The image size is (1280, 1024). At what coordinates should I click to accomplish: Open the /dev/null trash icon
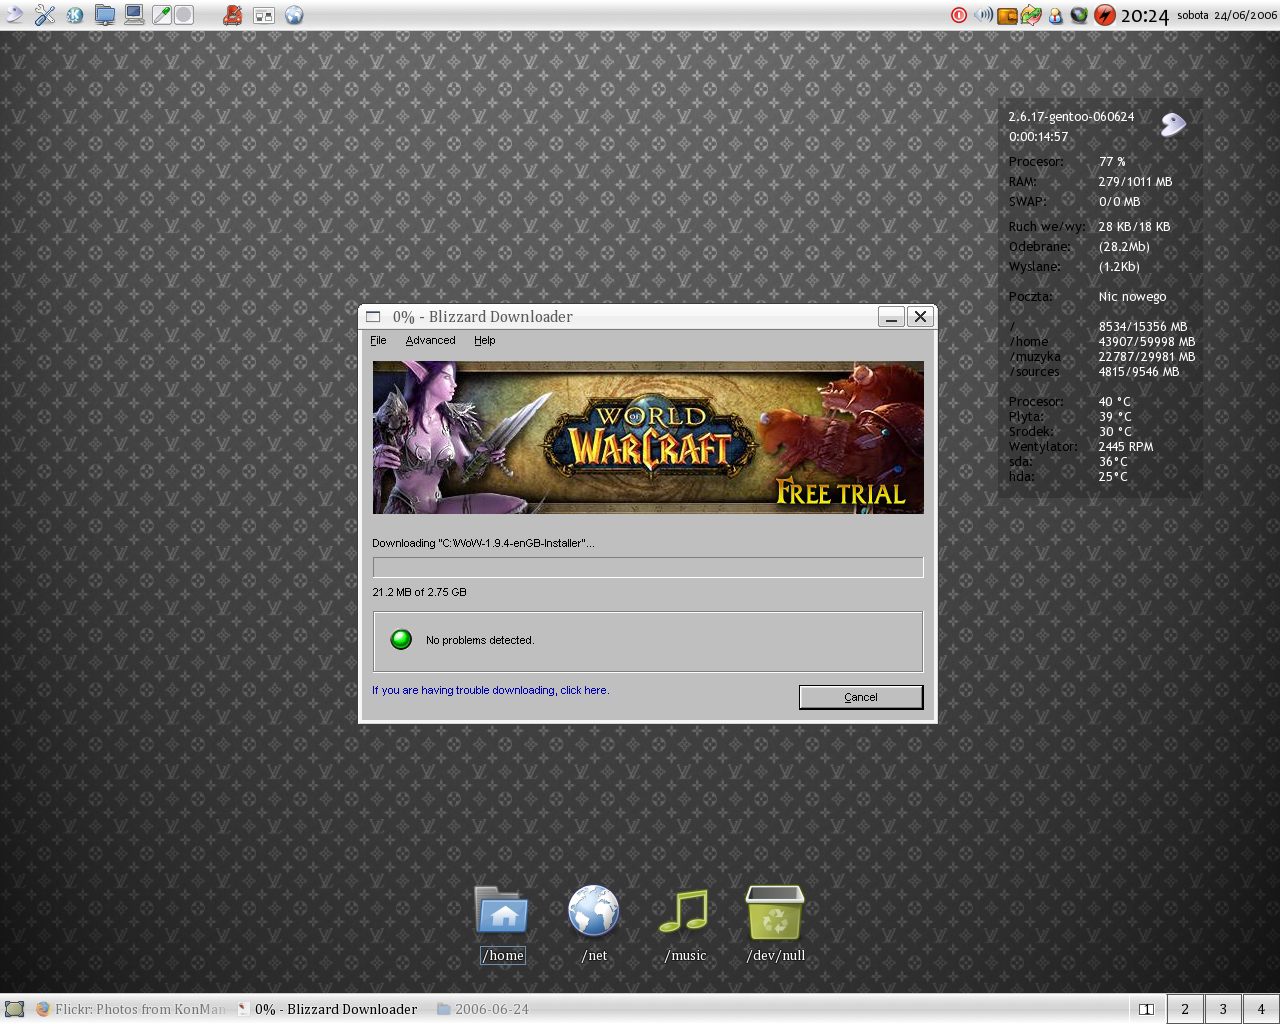pyautogui.click(x=775, y=924)
